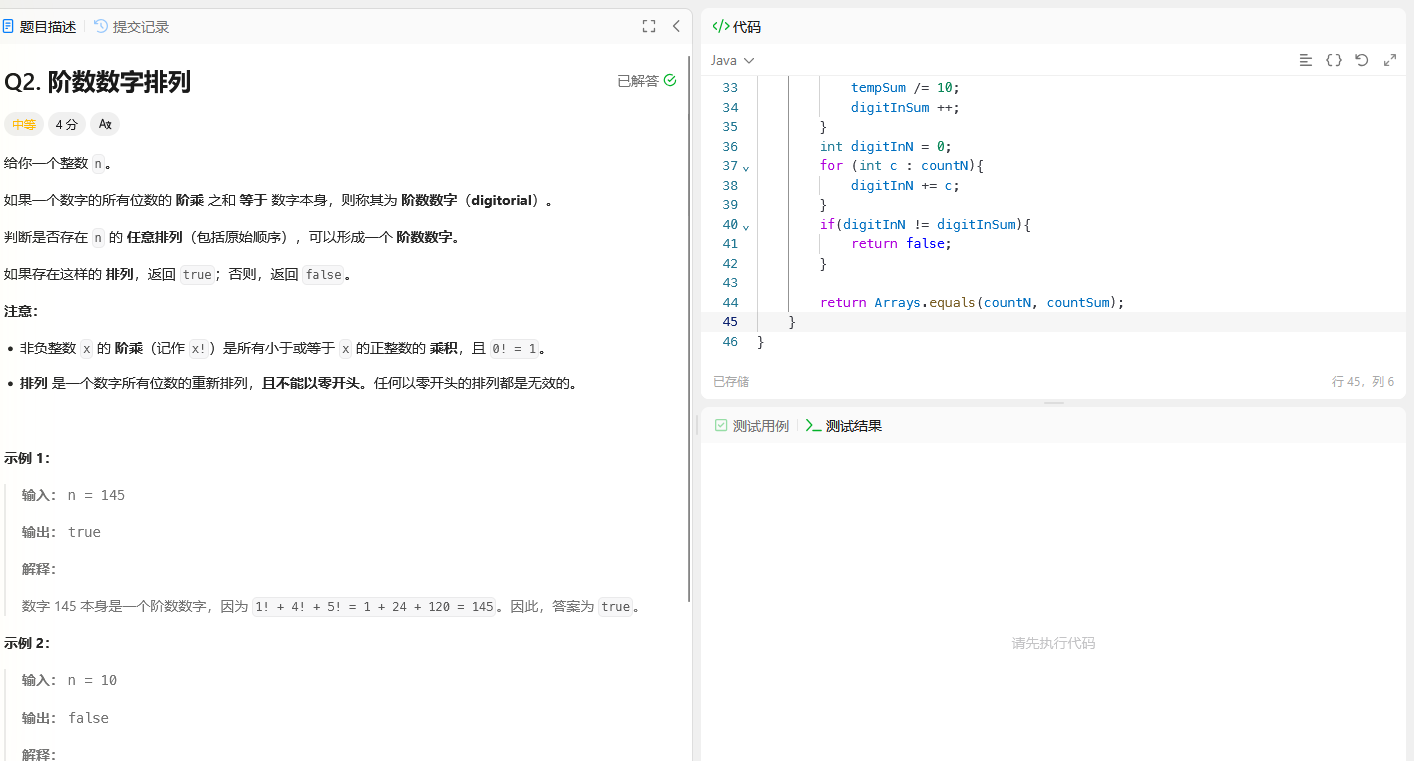1414x761 pixels.
Task: Click the 4 分 score badge
Action: pyautogui.click(x=67, y=124)
